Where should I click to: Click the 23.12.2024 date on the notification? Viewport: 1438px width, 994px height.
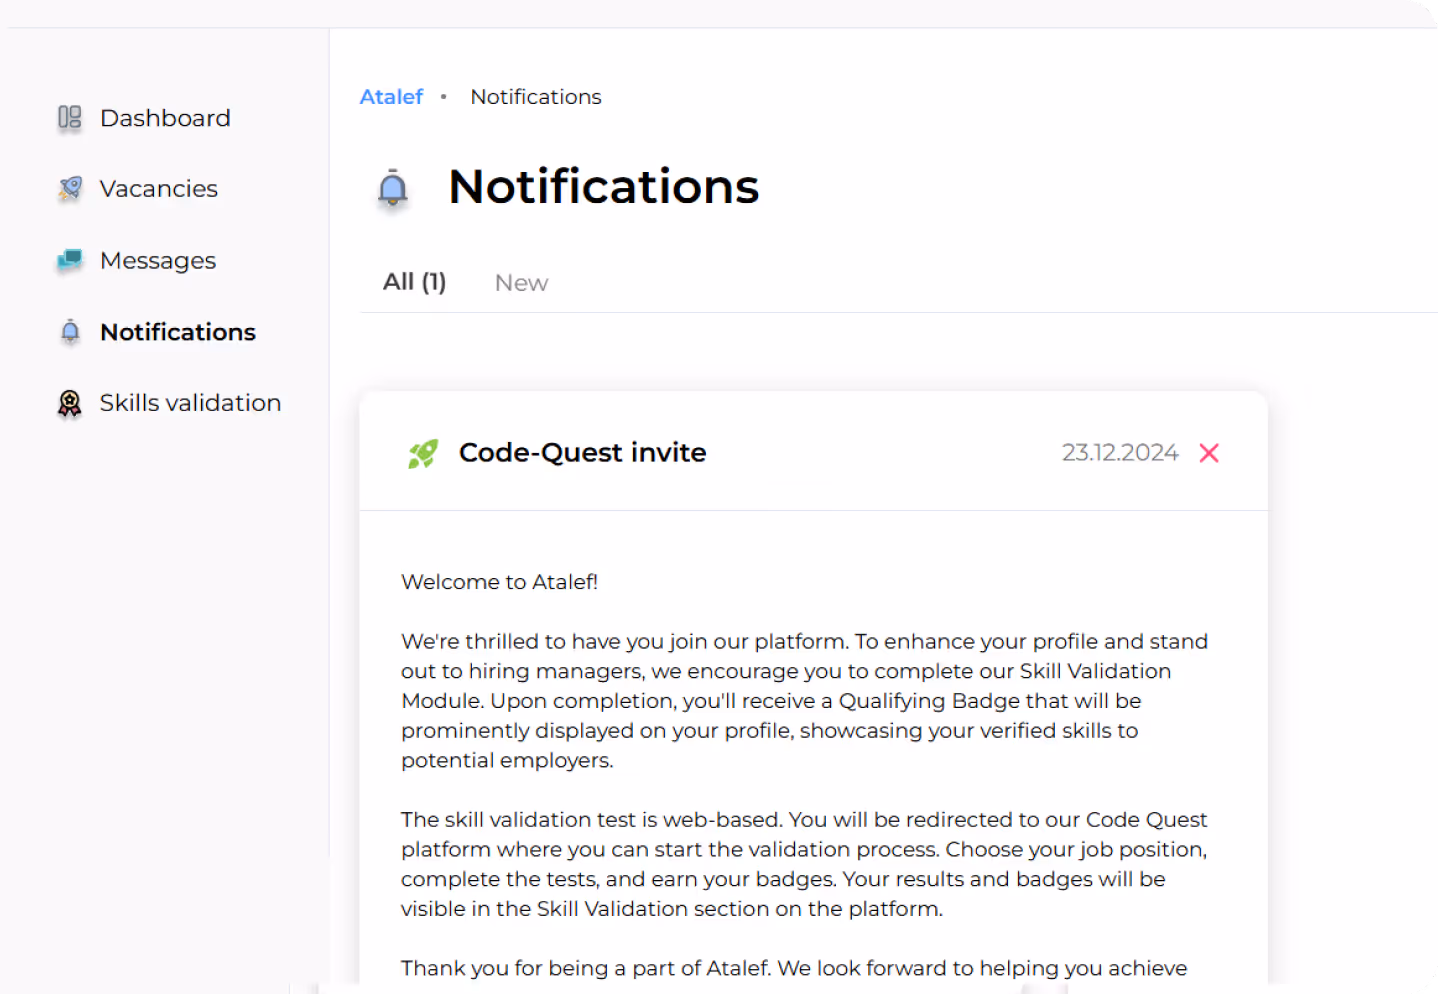(x=1120, y=452)
